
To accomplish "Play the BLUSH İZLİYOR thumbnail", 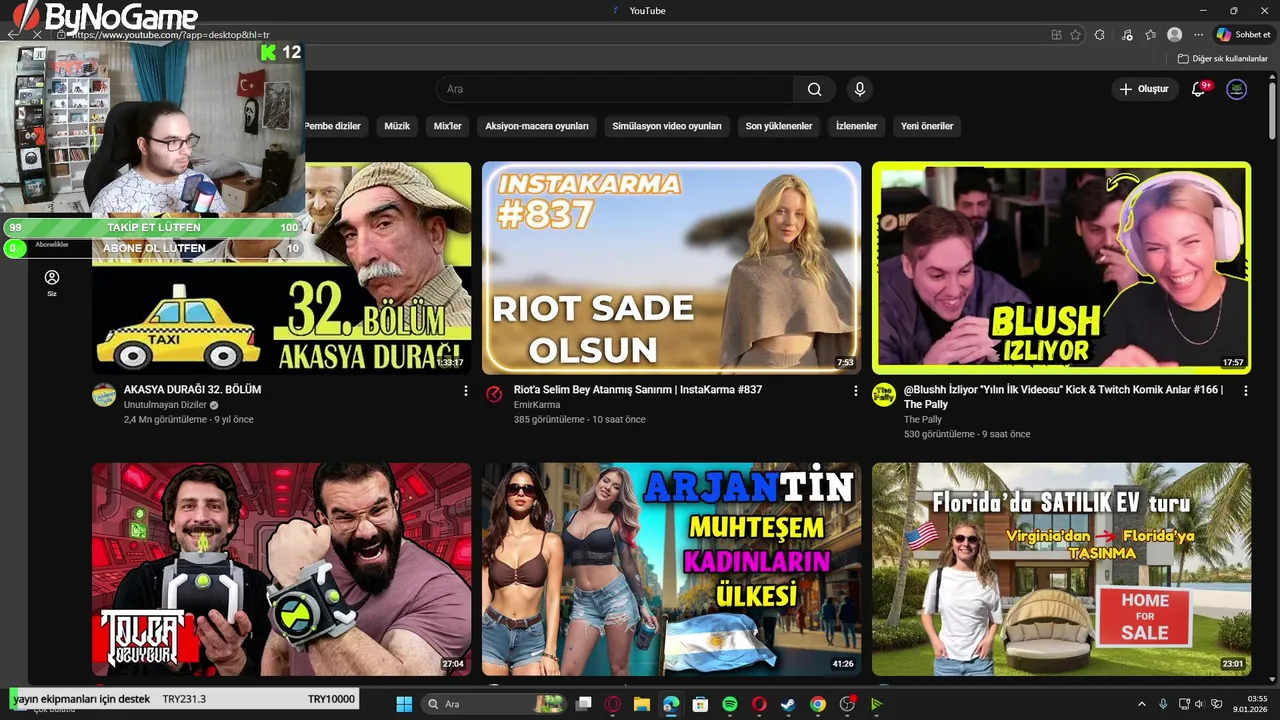I will (x=1062, y=268).
